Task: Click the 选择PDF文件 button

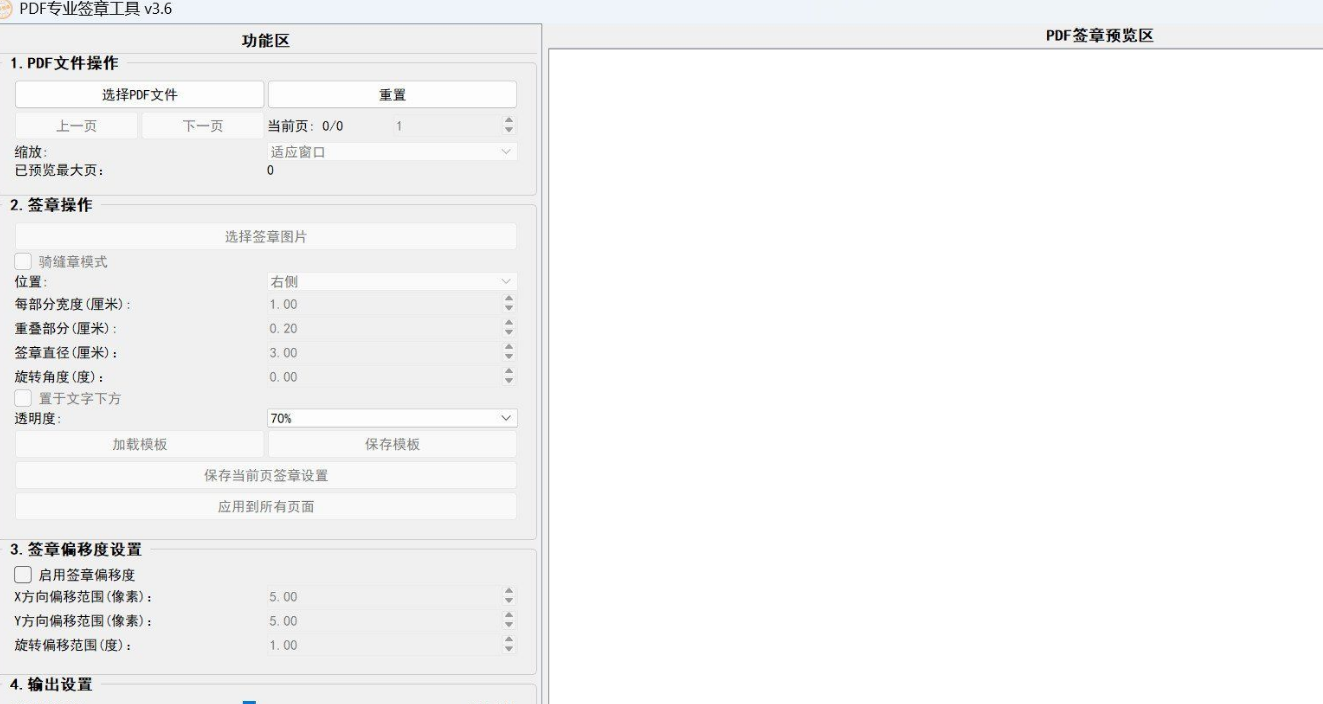Action: point(139,95)
